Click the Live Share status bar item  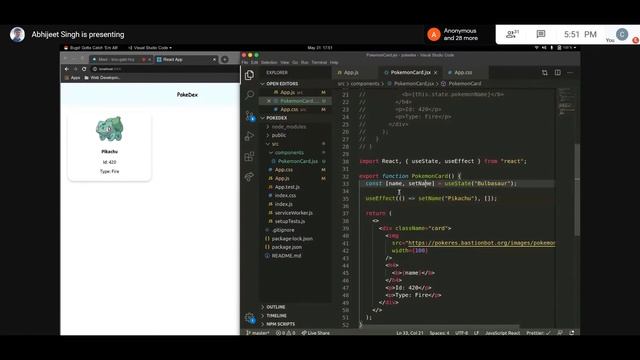tap(316, 333)
